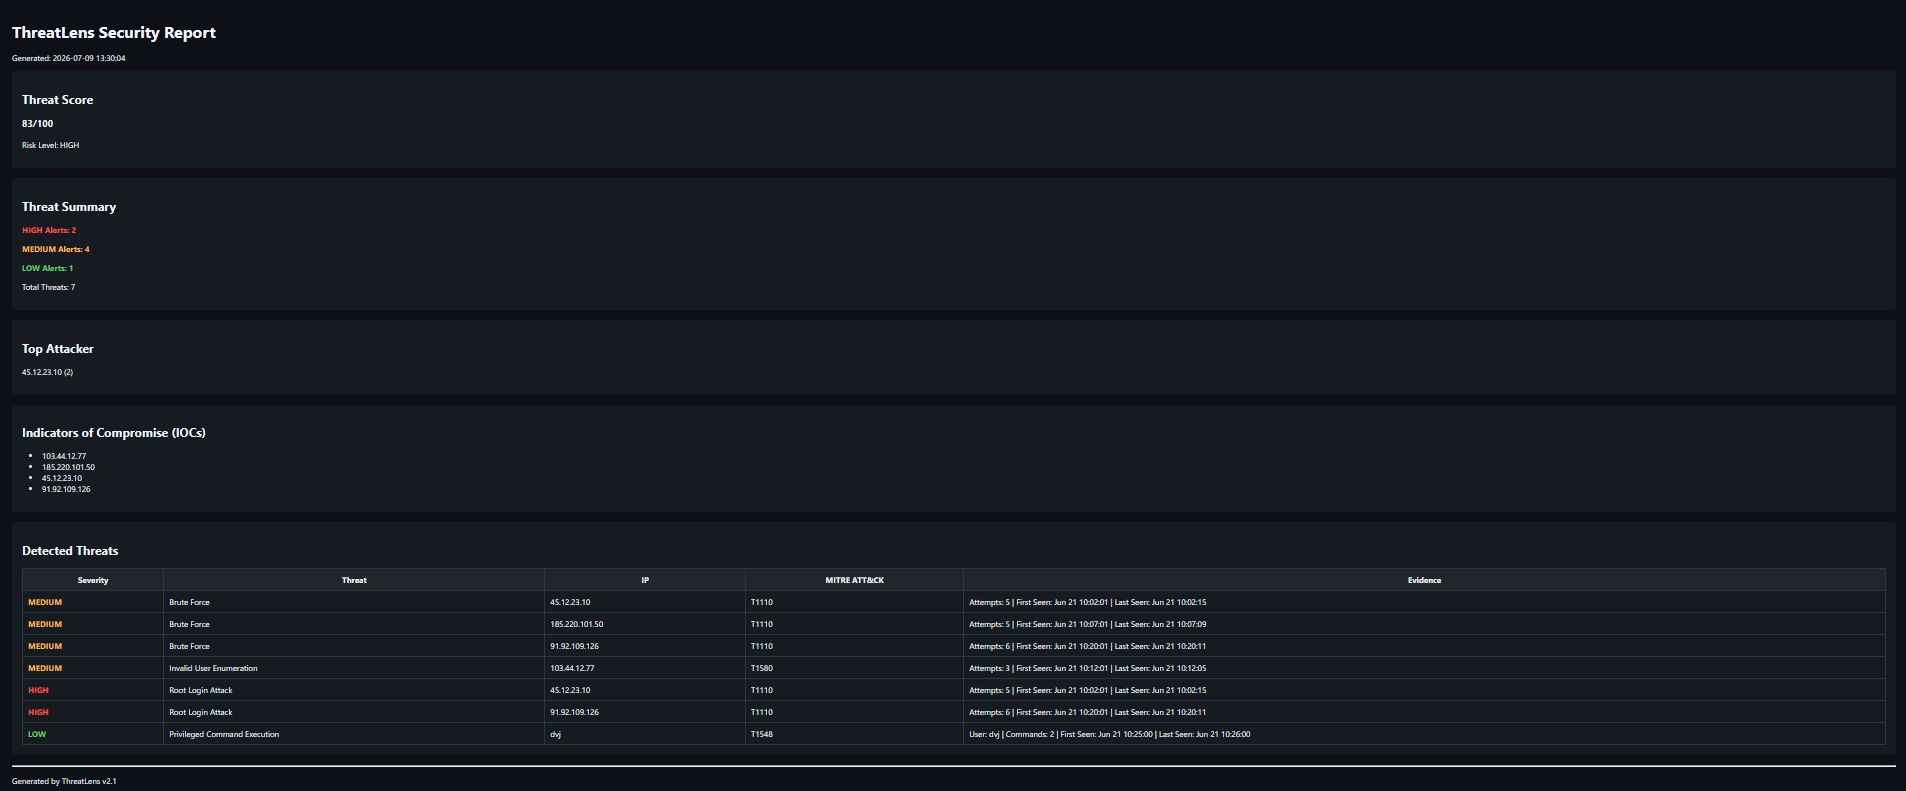Select IP 103.44.12.77 in the threats table
The width and height of the screenshot is (1906, 791).
(x=572, y=668)
